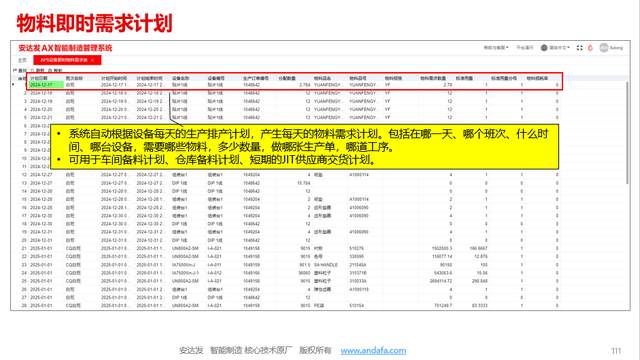The width and height of the screenshot is (640, 360).
Task: Click row number 12 in the grid
Action: 24,175
